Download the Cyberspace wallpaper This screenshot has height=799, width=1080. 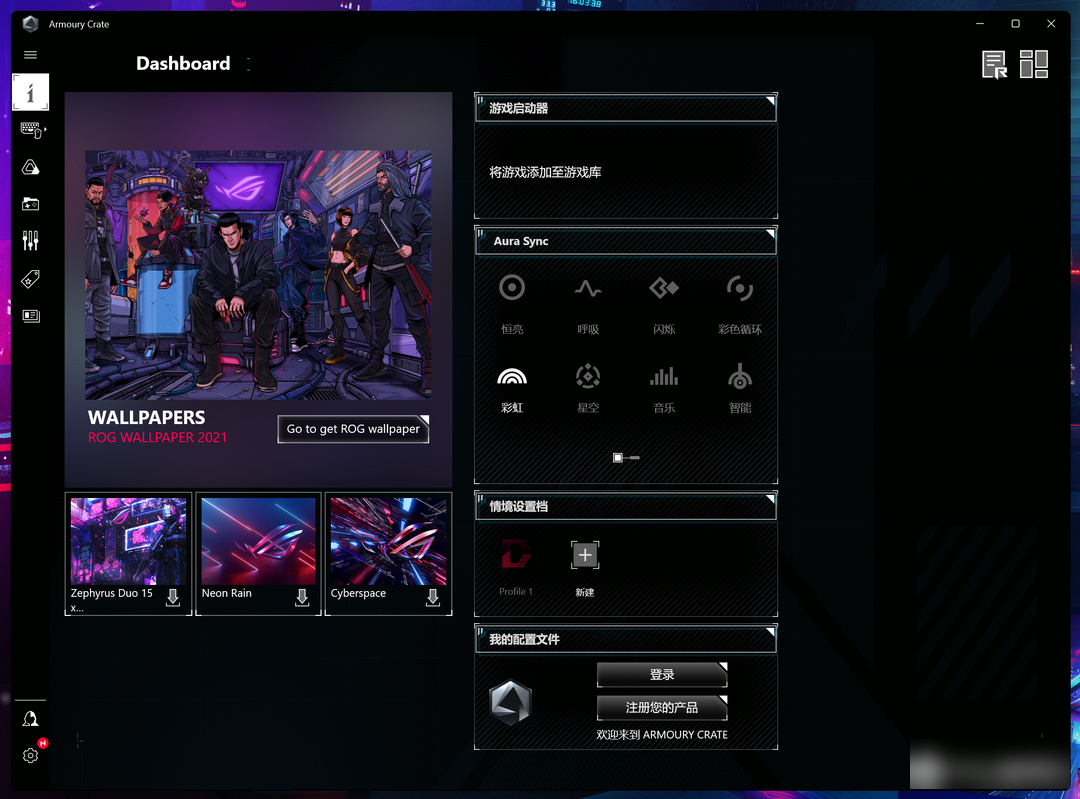[x=433, y=597]
